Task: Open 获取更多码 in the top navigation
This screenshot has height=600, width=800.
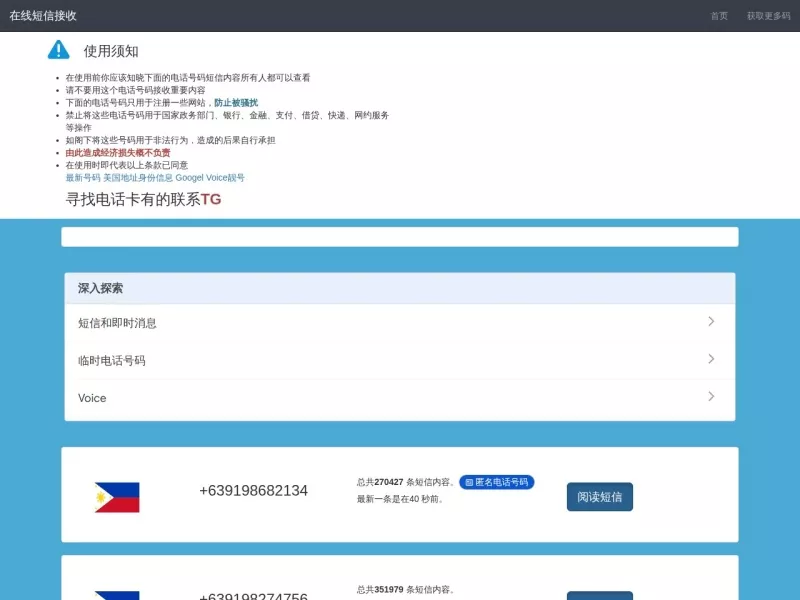Action: click(768, 16)
